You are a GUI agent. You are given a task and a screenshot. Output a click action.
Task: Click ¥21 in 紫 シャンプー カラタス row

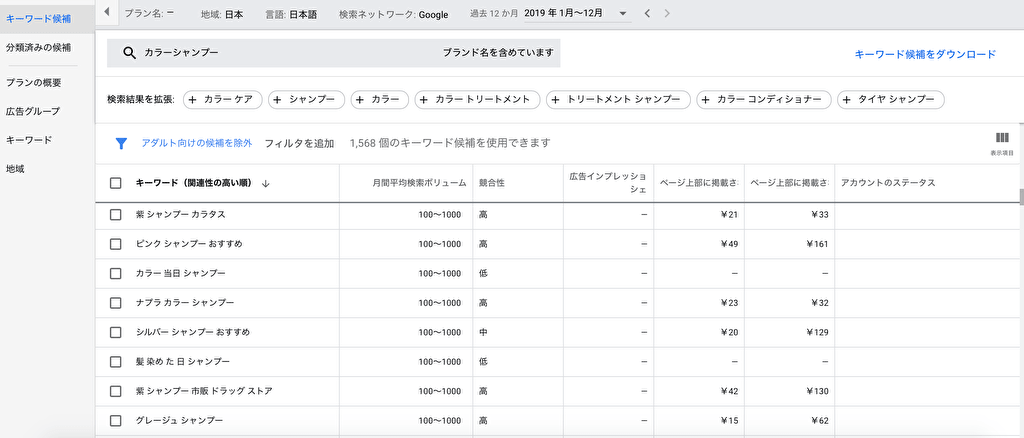[x=729, y=215]
